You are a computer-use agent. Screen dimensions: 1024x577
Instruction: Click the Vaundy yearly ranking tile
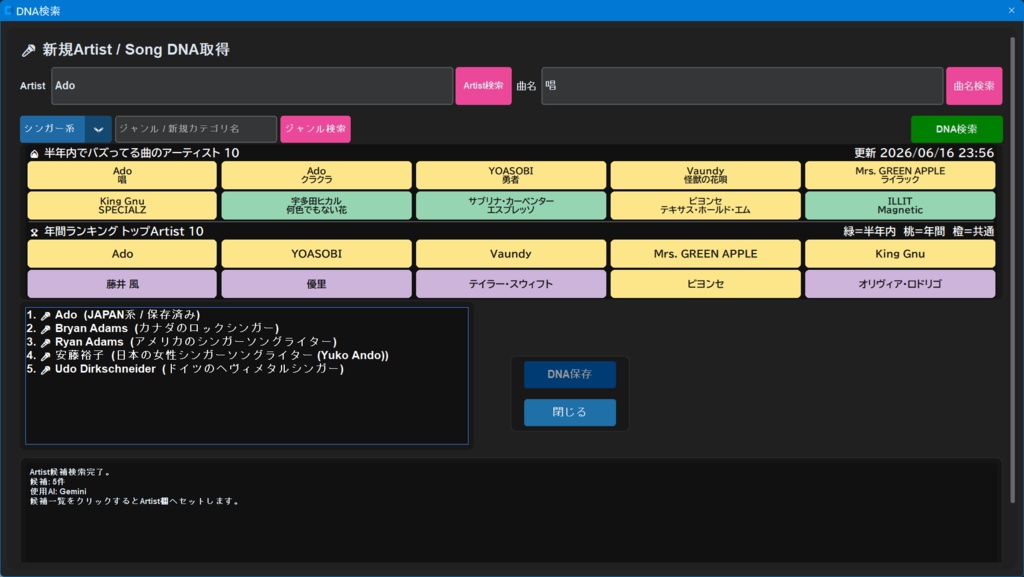(511, 254)
